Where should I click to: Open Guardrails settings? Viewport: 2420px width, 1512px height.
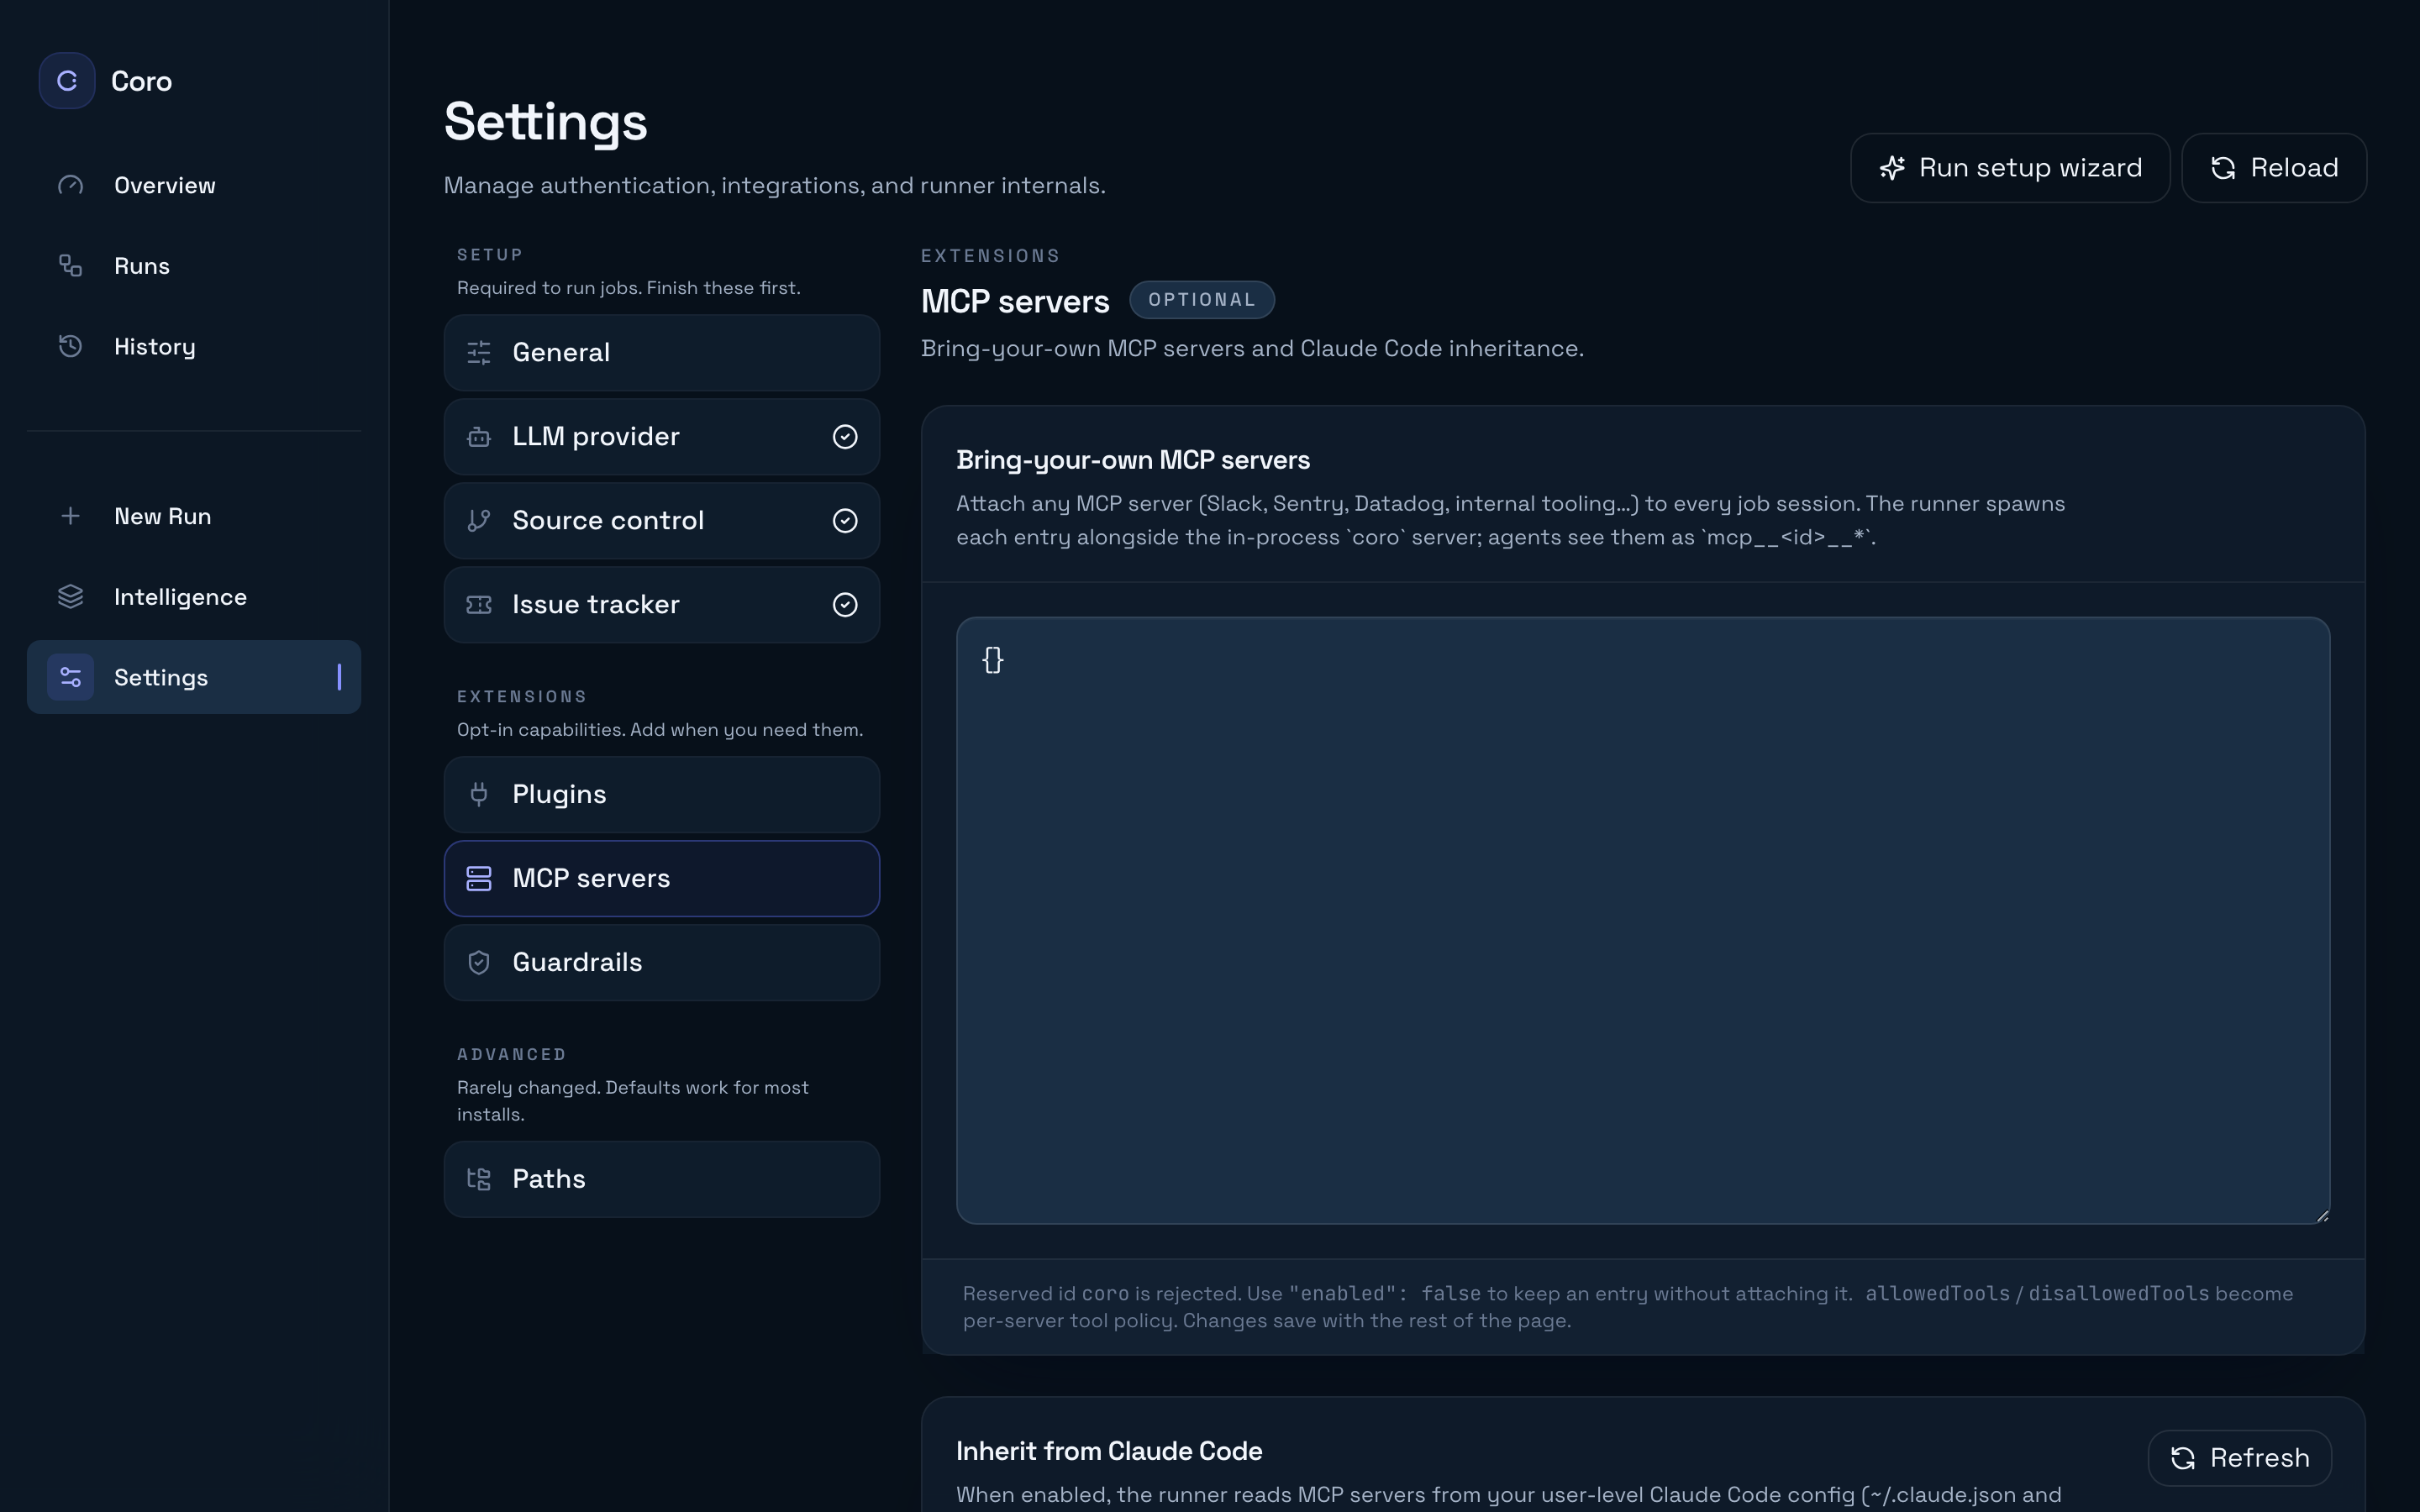pos(662,962)
